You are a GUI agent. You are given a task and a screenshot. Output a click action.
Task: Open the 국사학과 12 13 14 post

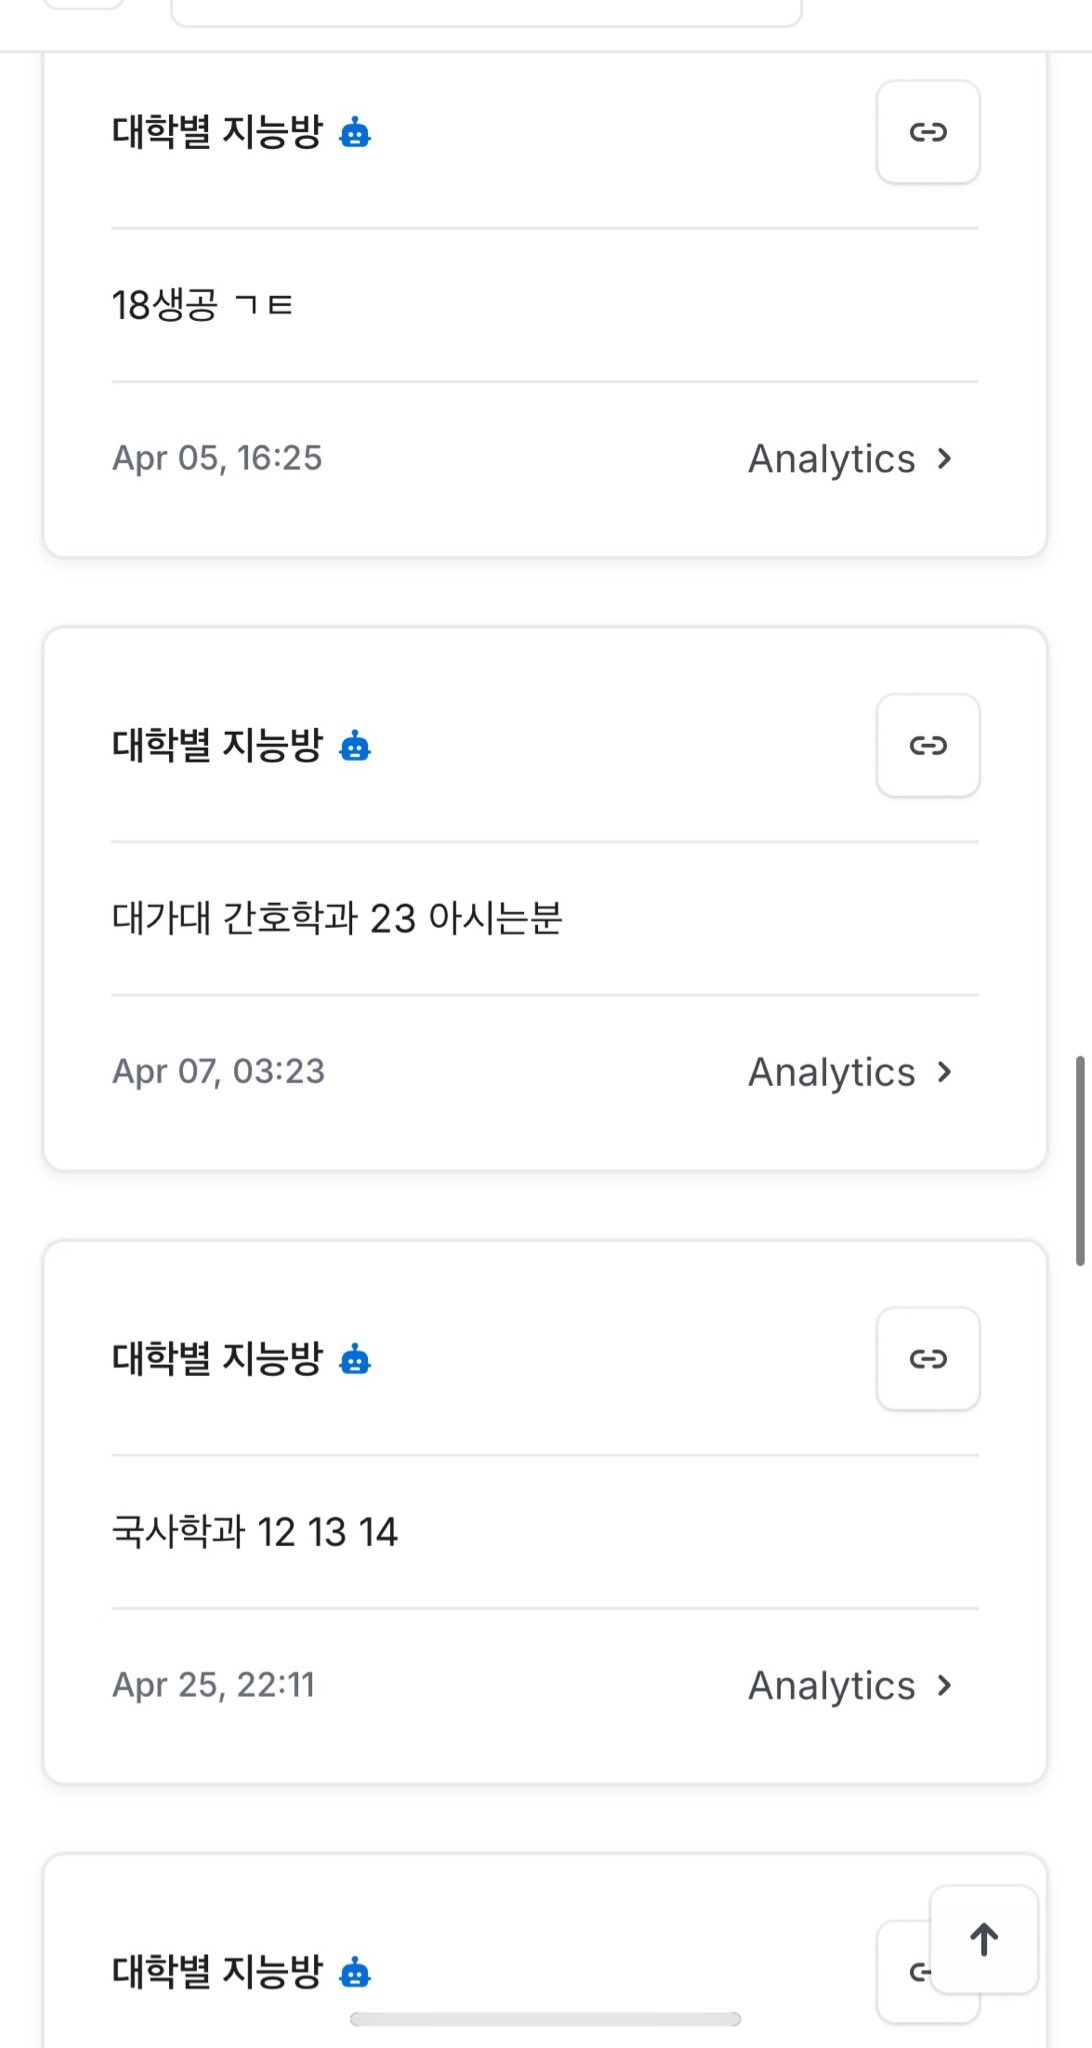255,1532
